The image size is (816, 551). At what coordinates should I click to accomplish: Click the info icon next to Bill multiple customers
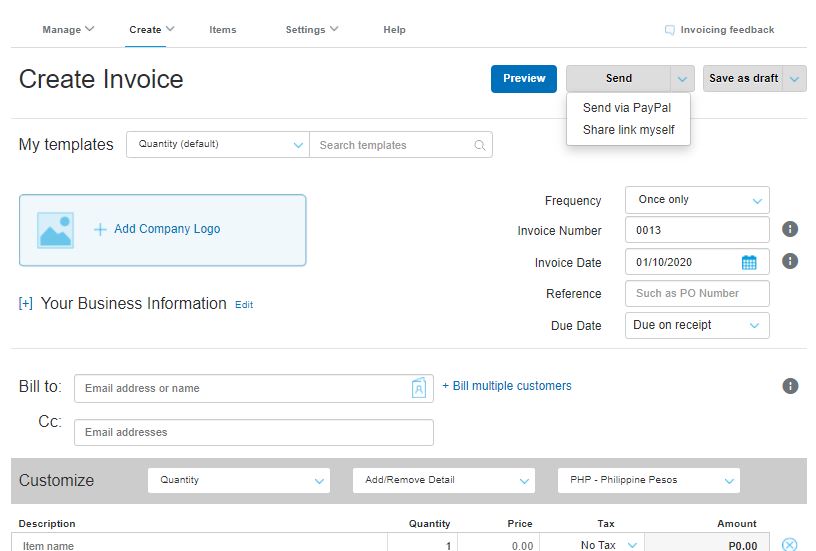pos(790,386)
